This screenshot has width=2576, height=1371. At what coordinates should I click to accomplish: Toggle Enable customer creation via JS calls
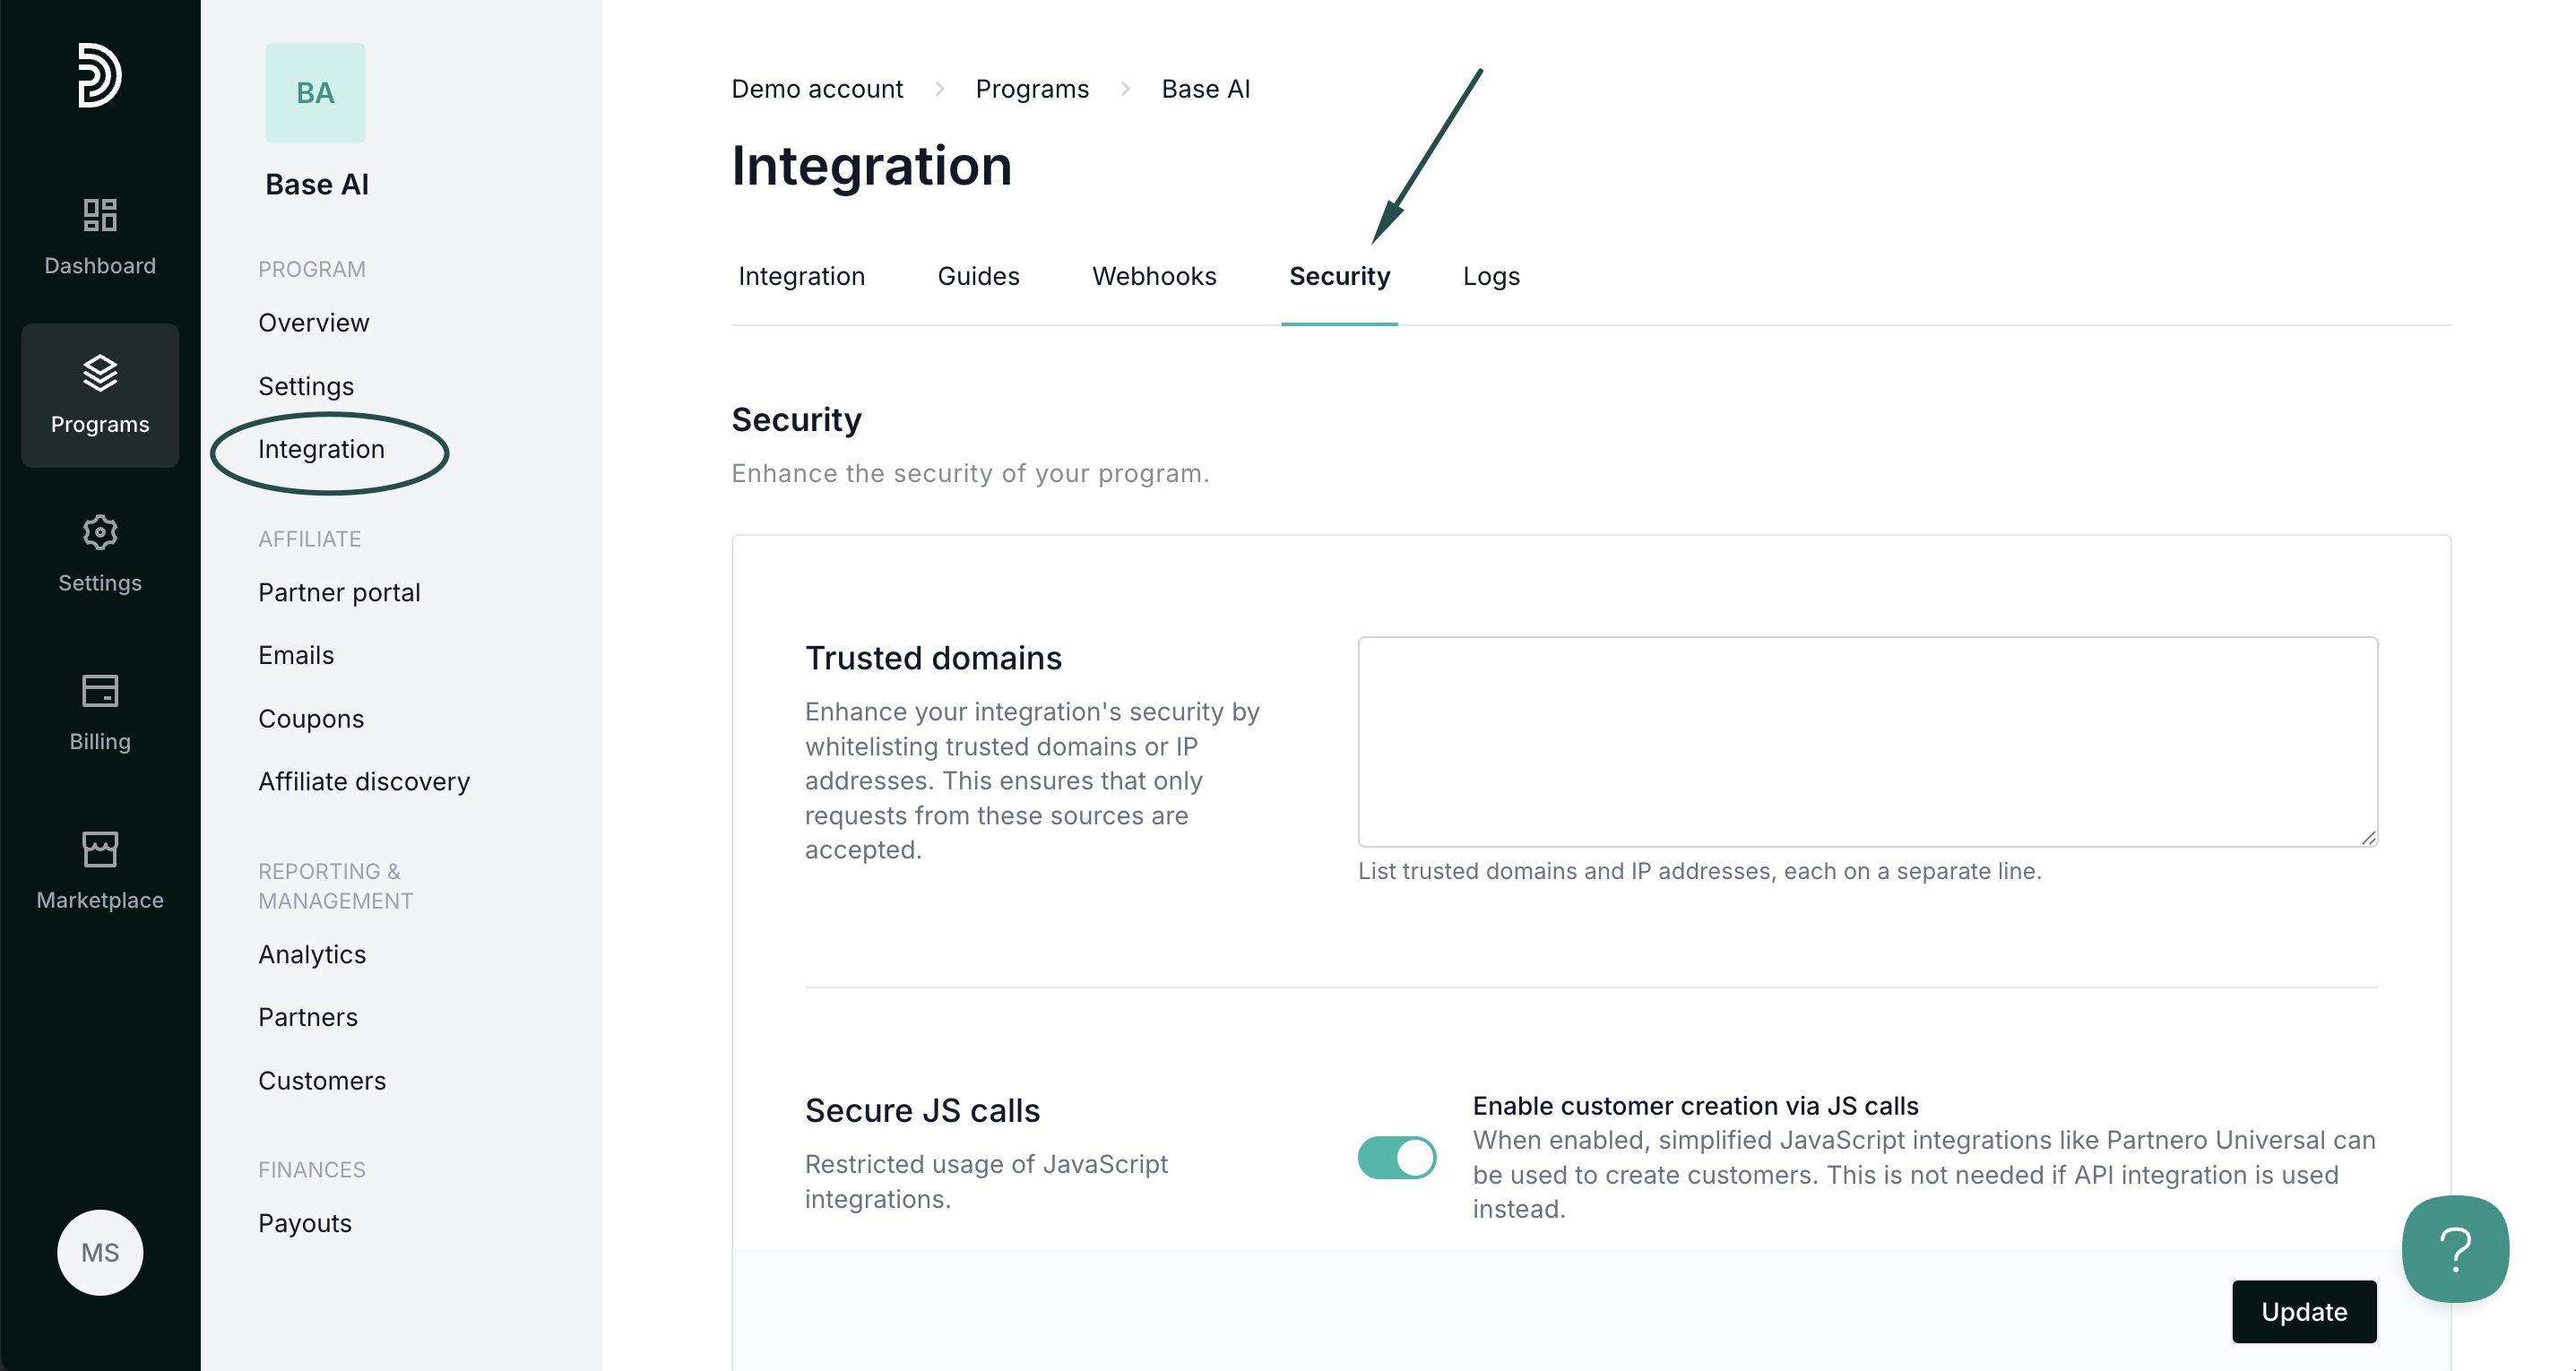click(x=1397, y=1157)
